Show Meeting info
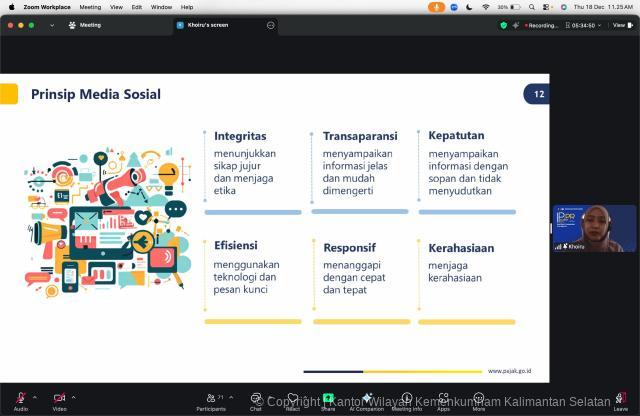 point(406,399)
